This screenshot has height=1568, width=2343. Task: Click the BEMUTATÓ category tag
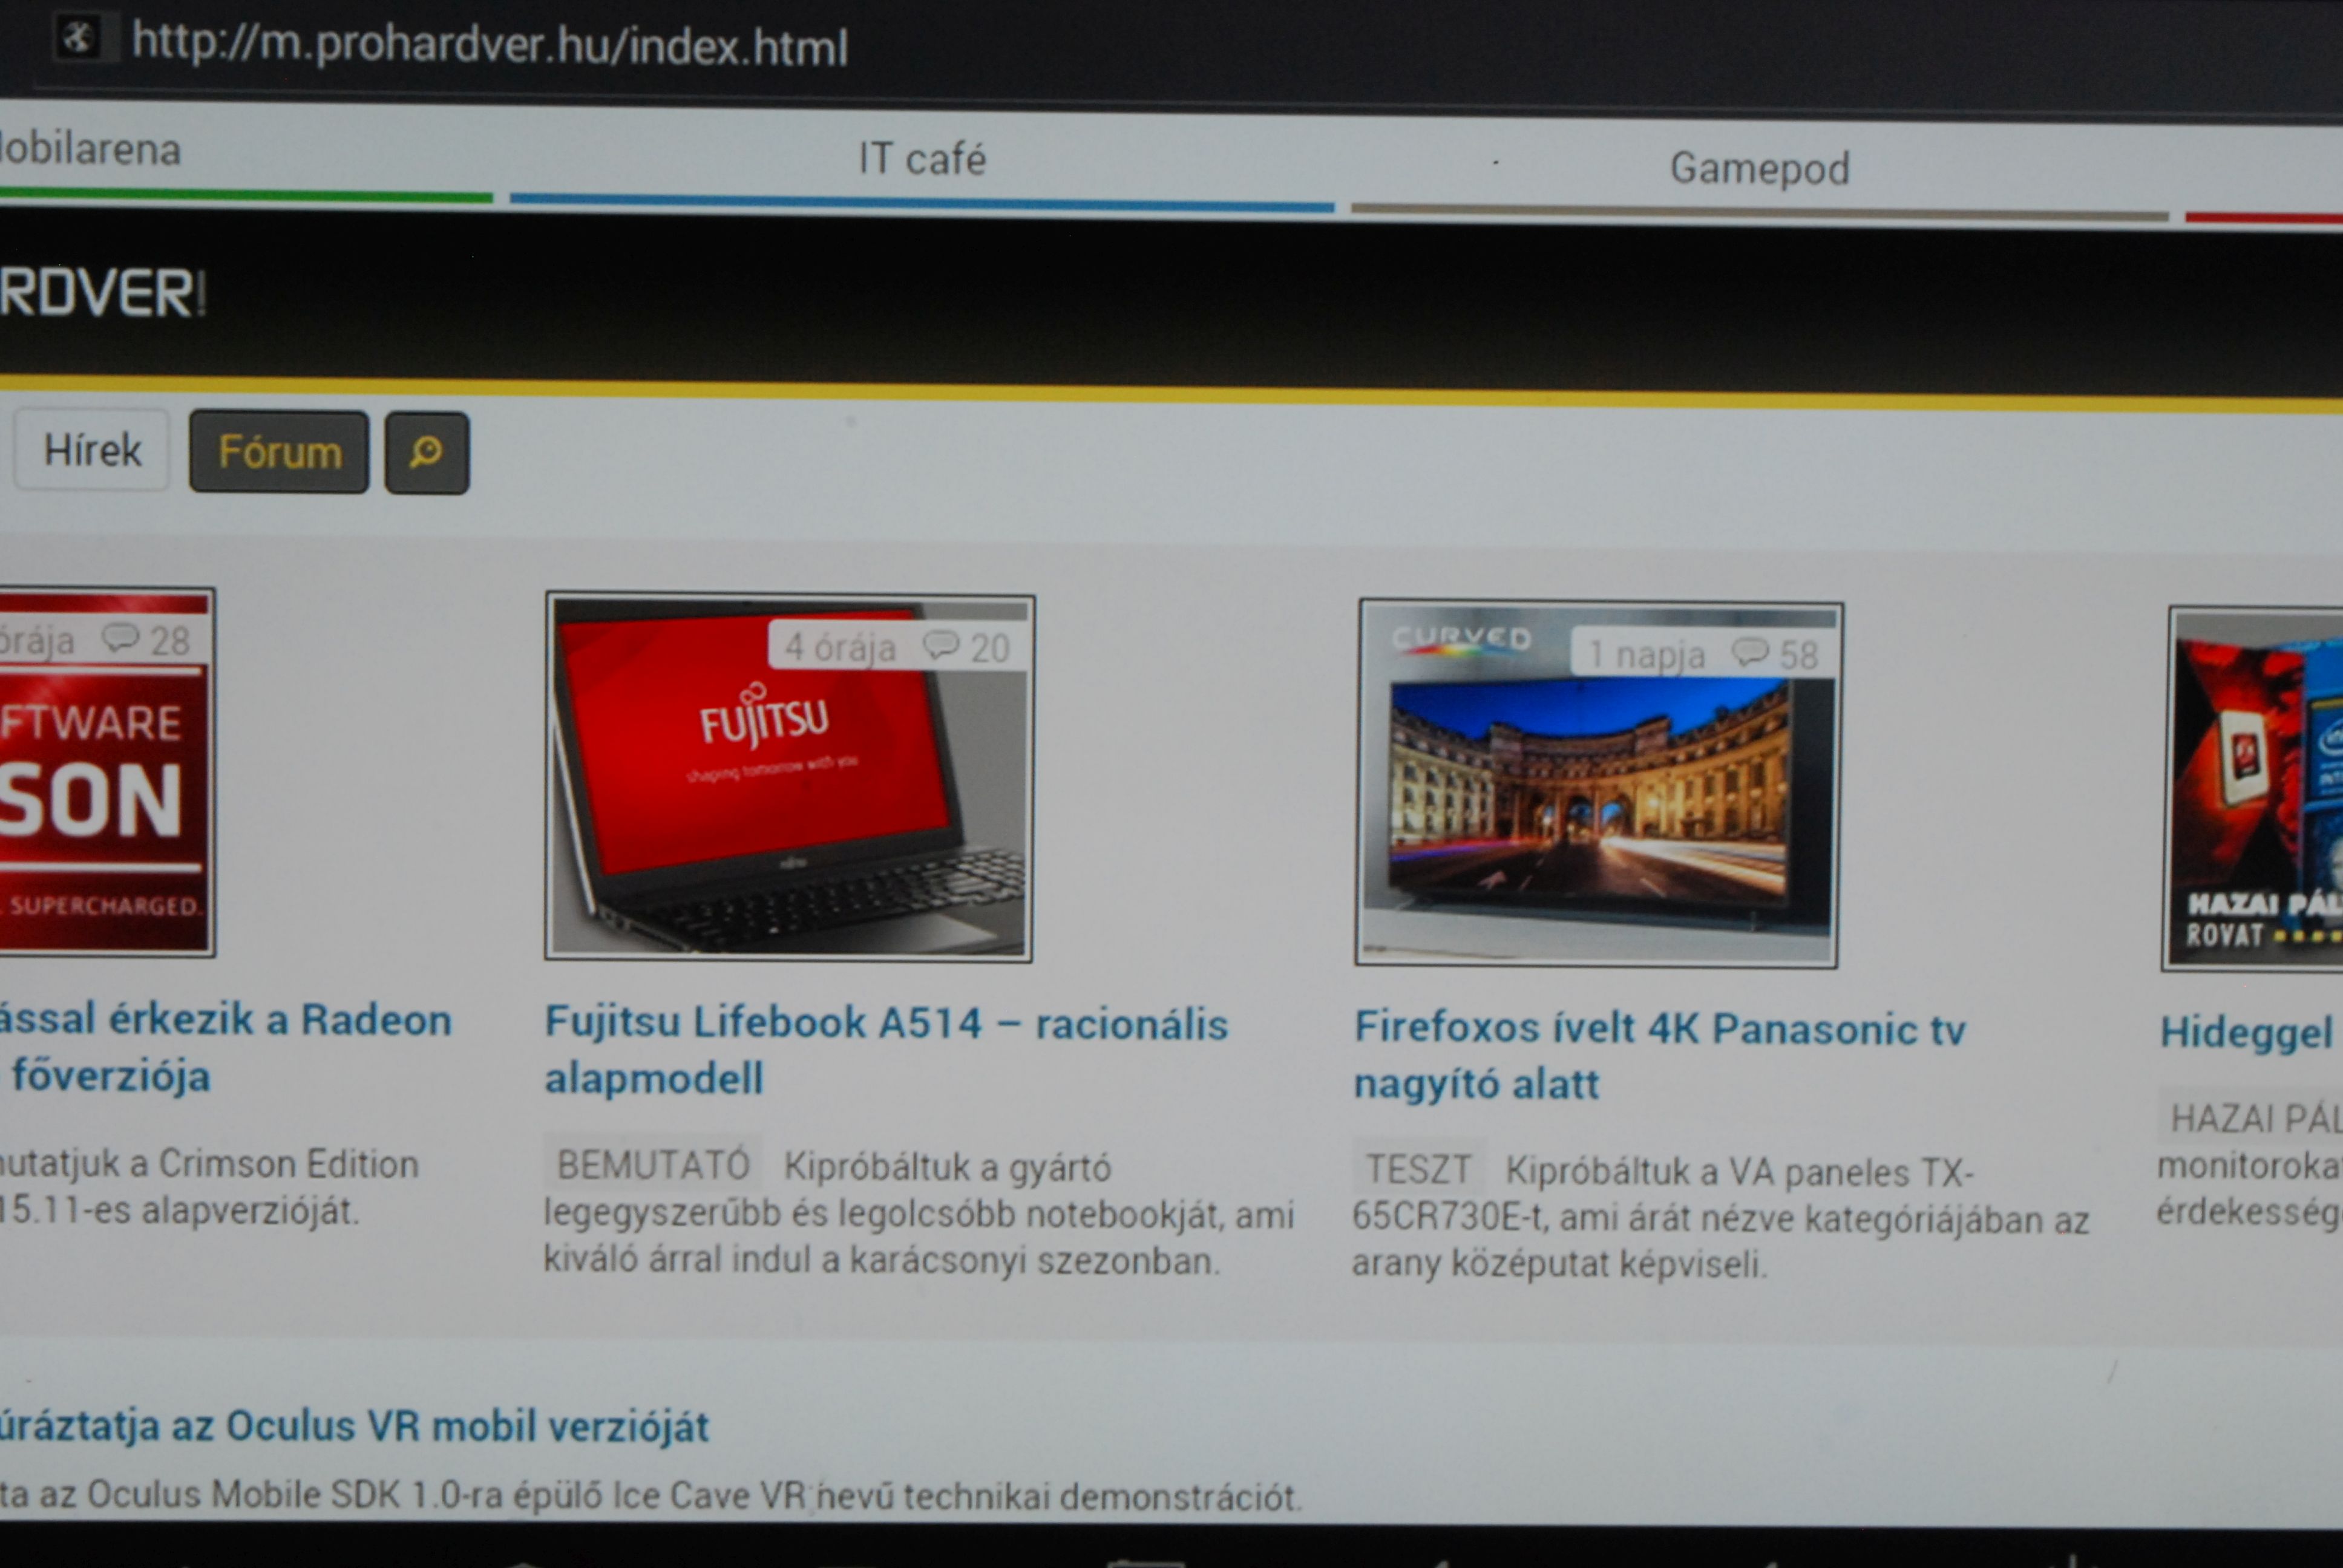click(653, 1165)
